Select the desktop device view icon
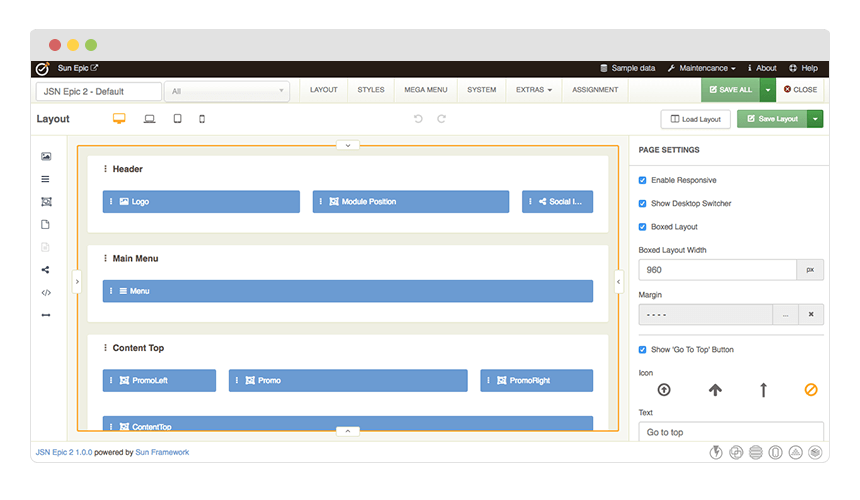 coord(119,119)
